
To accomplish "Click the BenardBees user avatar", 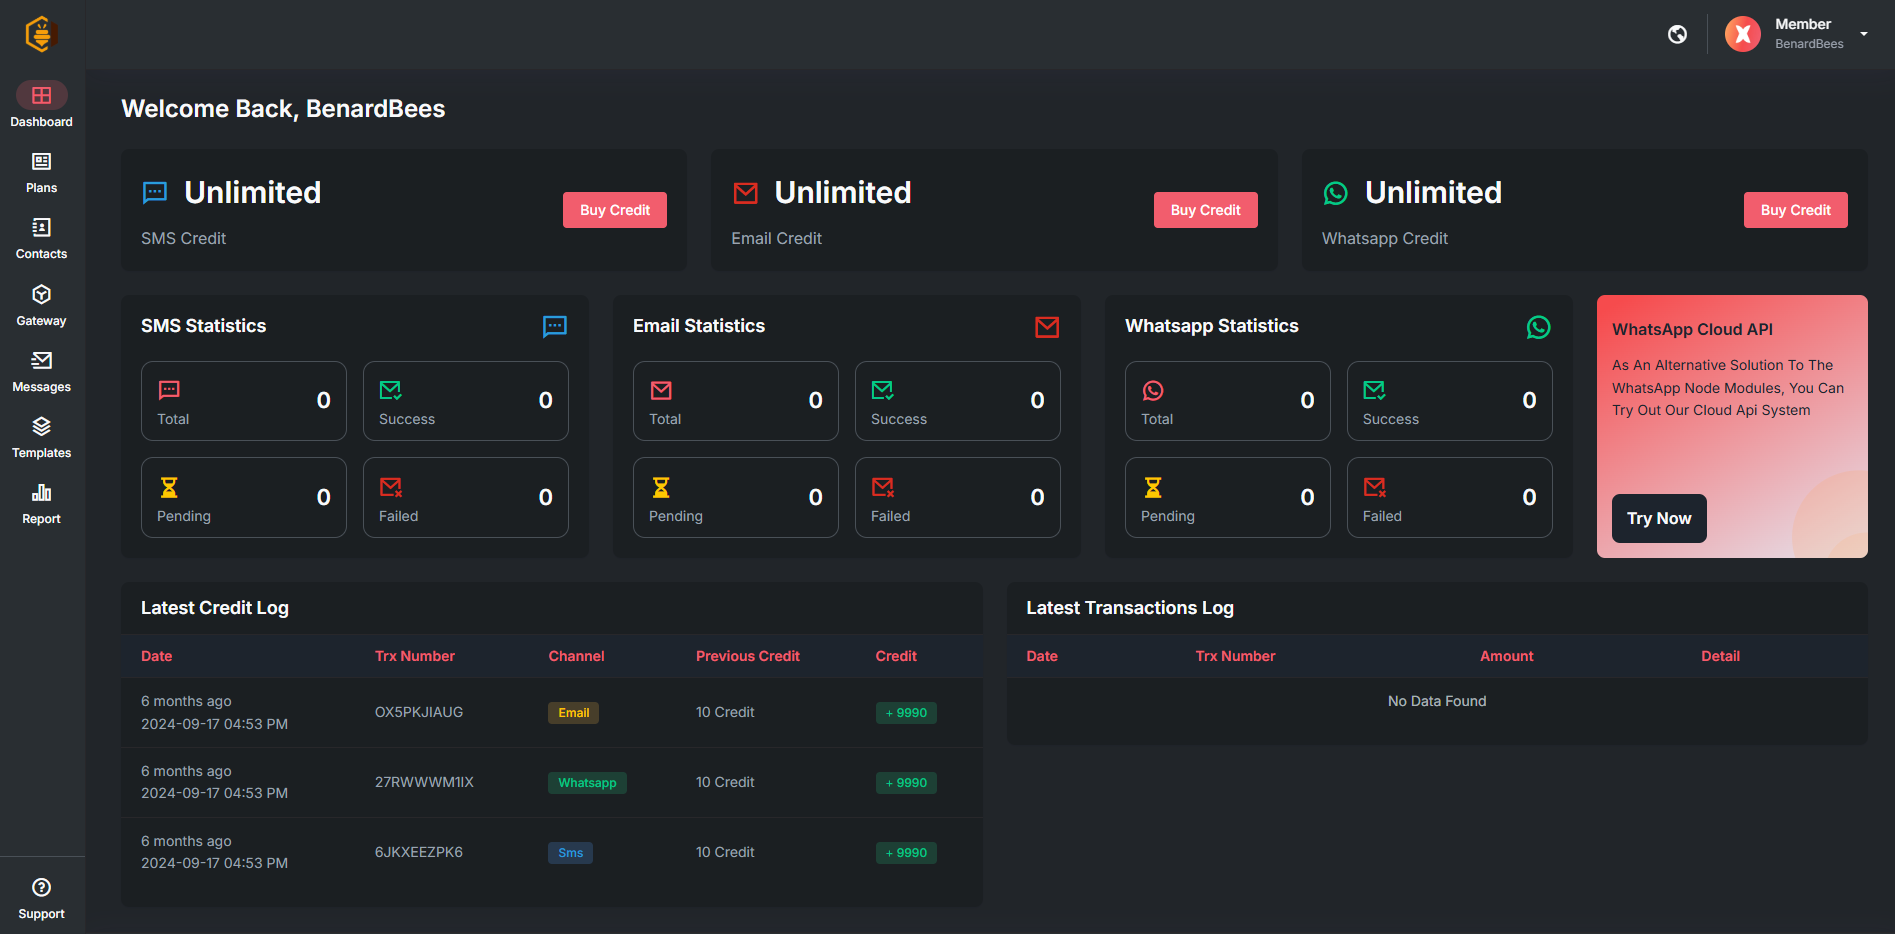I will tap(1743, 34).
